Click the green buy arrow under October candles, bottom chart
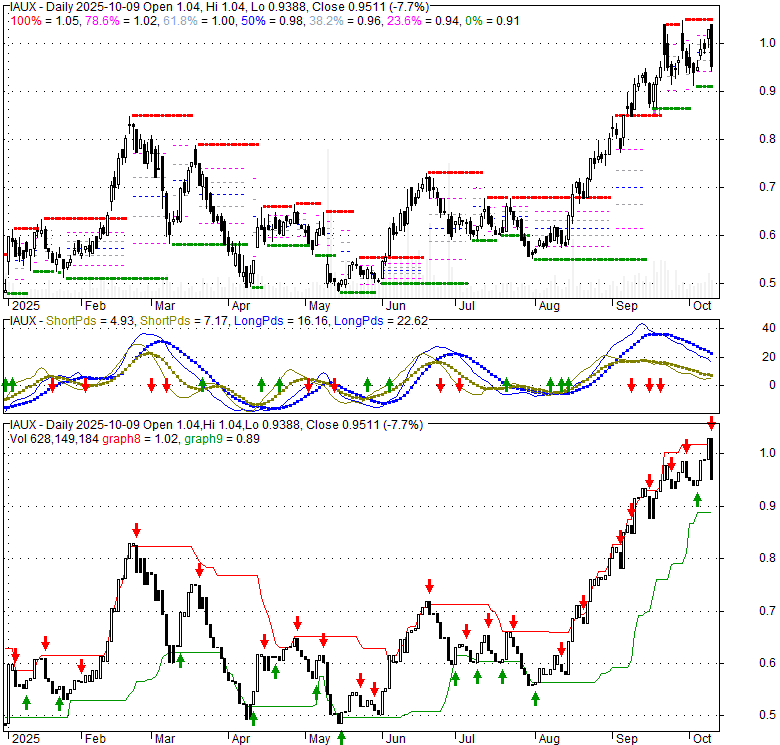 click(x=697, y=499)
